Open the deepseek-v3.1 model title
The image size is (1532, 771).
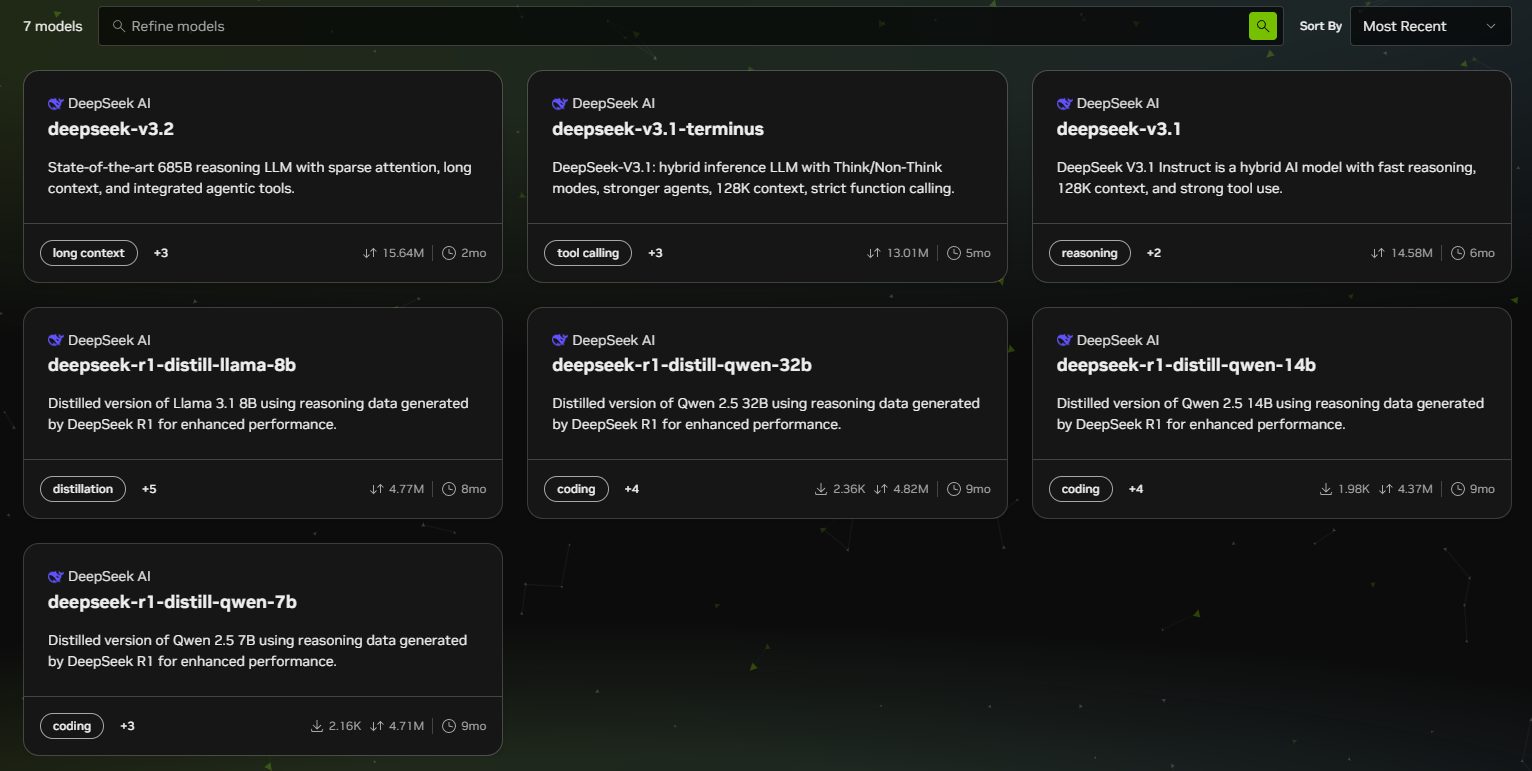[x=1119, y=129]
